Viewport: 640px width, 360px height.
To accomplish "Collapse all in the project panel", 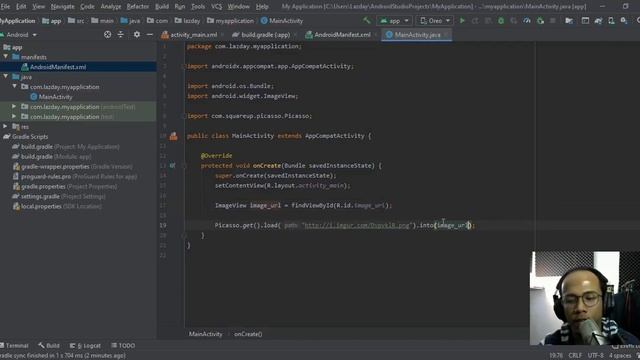I will pos(121,35).
